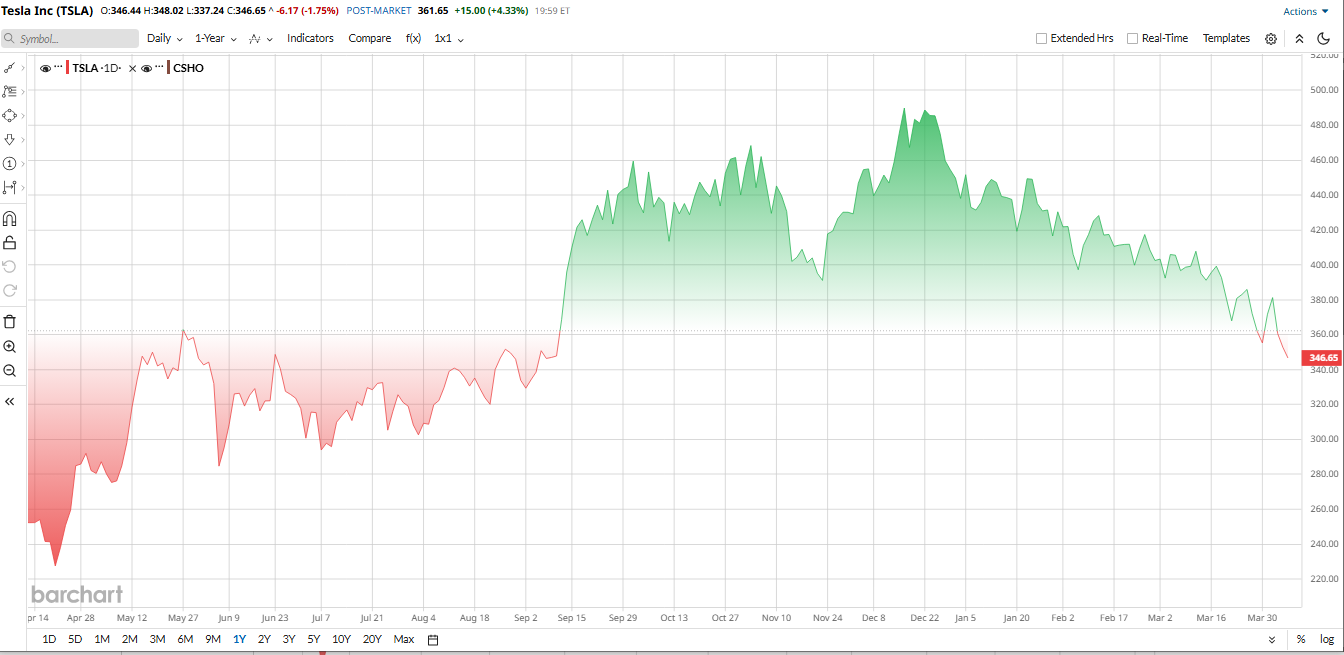Open the Templates menu
Image resolution: width=1344 pixels, height=655 pixels.
click(1226, 39)
